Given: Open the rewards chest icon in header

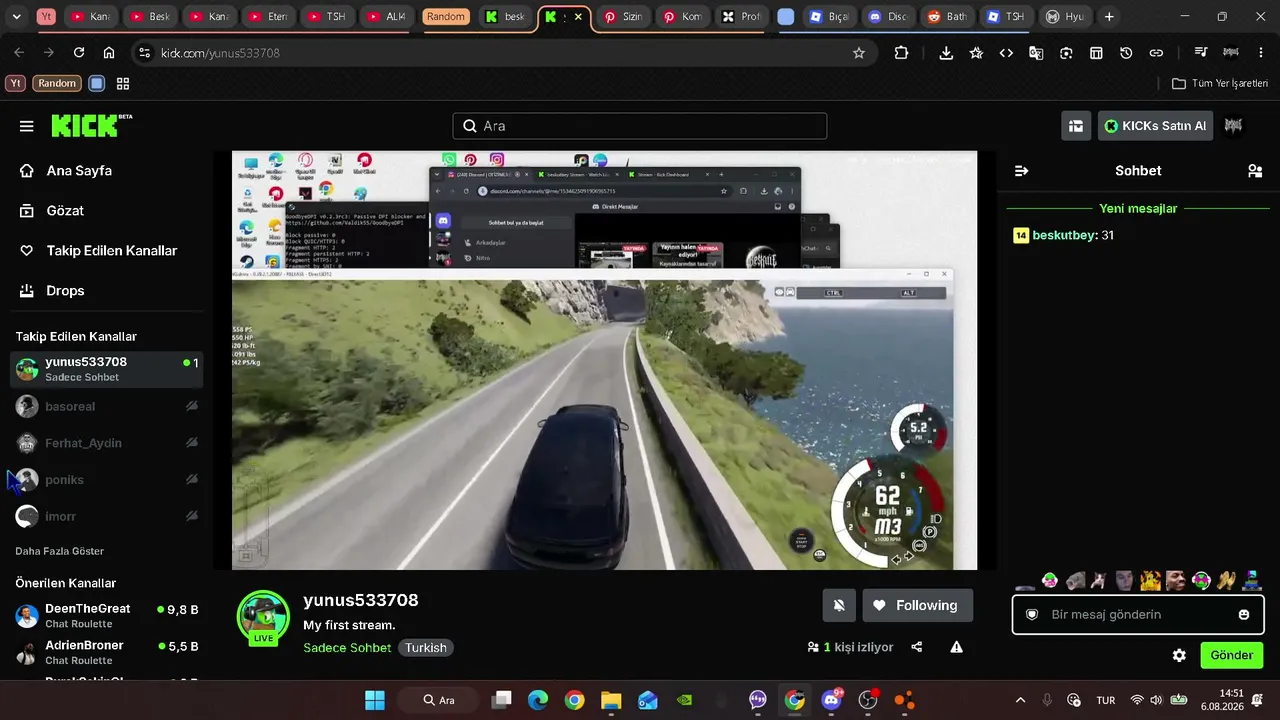Looking at the screenshot, I should click(x=1076, y=126).
